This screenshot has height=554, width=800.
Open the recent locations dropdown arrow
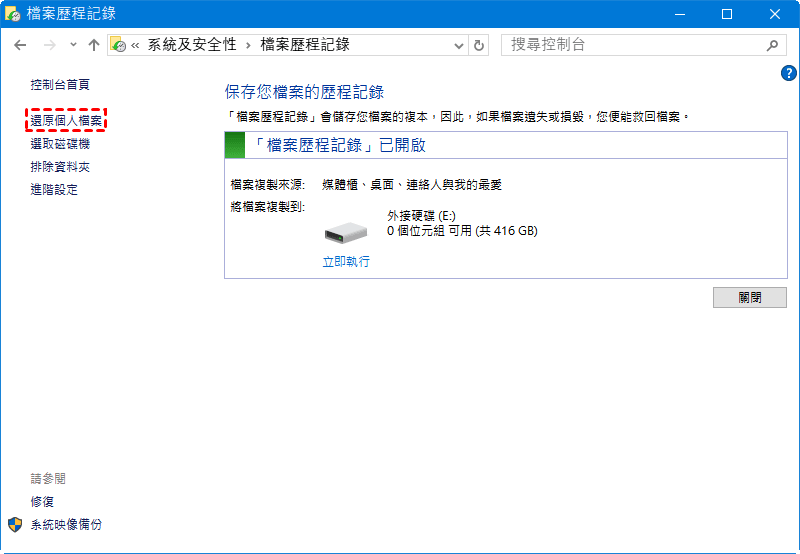(73, 45)
